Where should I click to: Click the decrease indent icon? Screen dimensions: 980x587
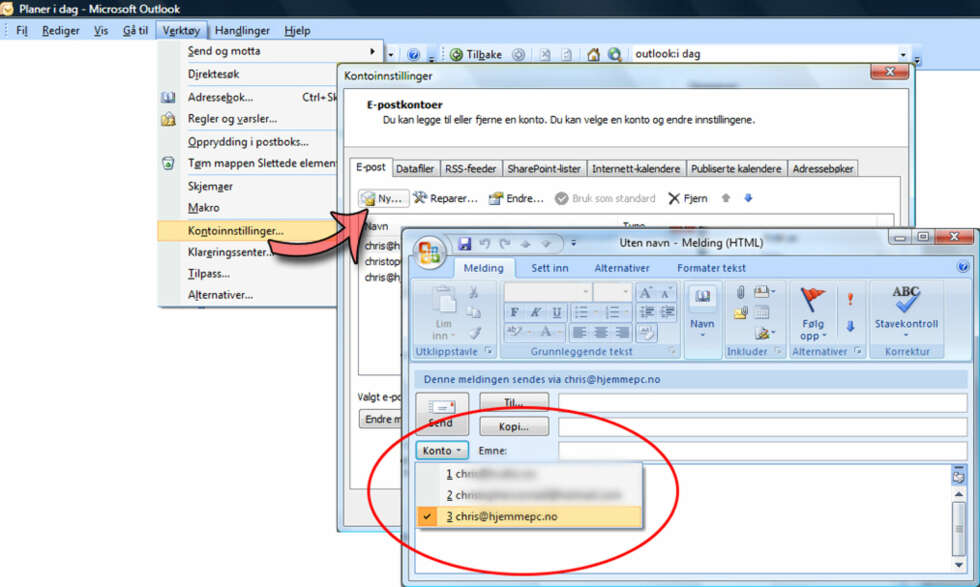[x=647, y=312]
